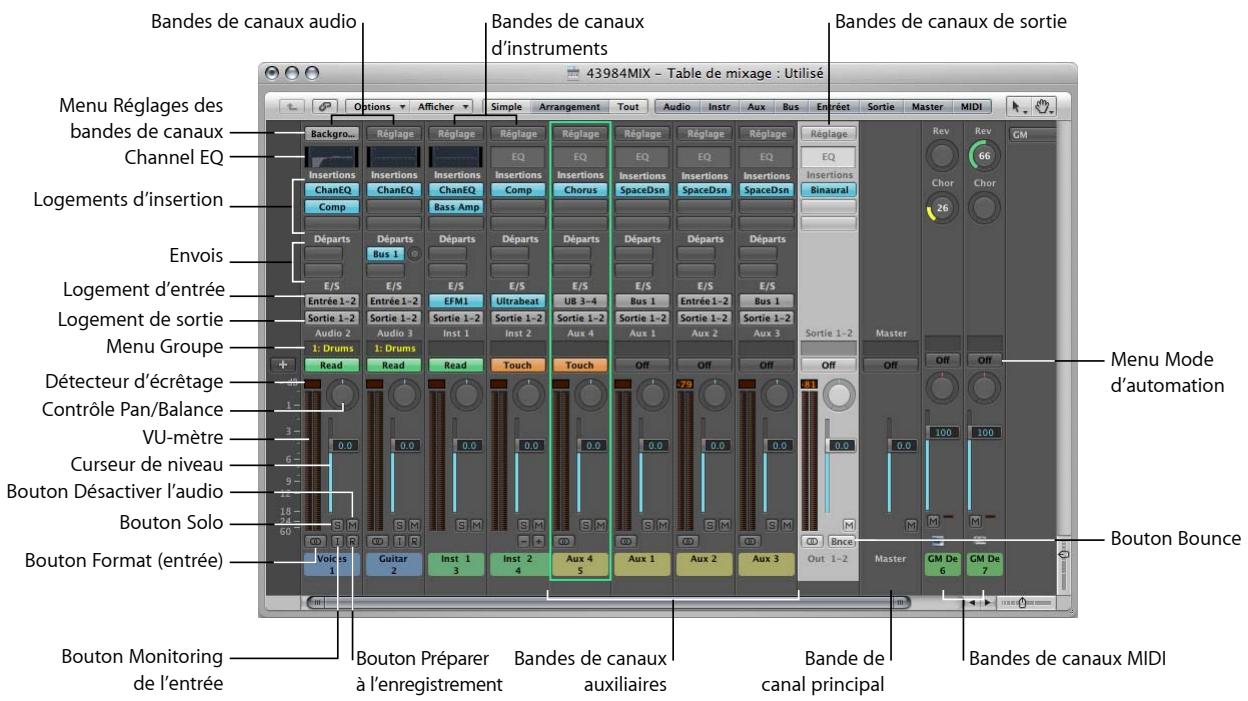Mute the Master channel strip
Image resolution: width=1248 pixels, height=701 pixels.
click(910, 524)
